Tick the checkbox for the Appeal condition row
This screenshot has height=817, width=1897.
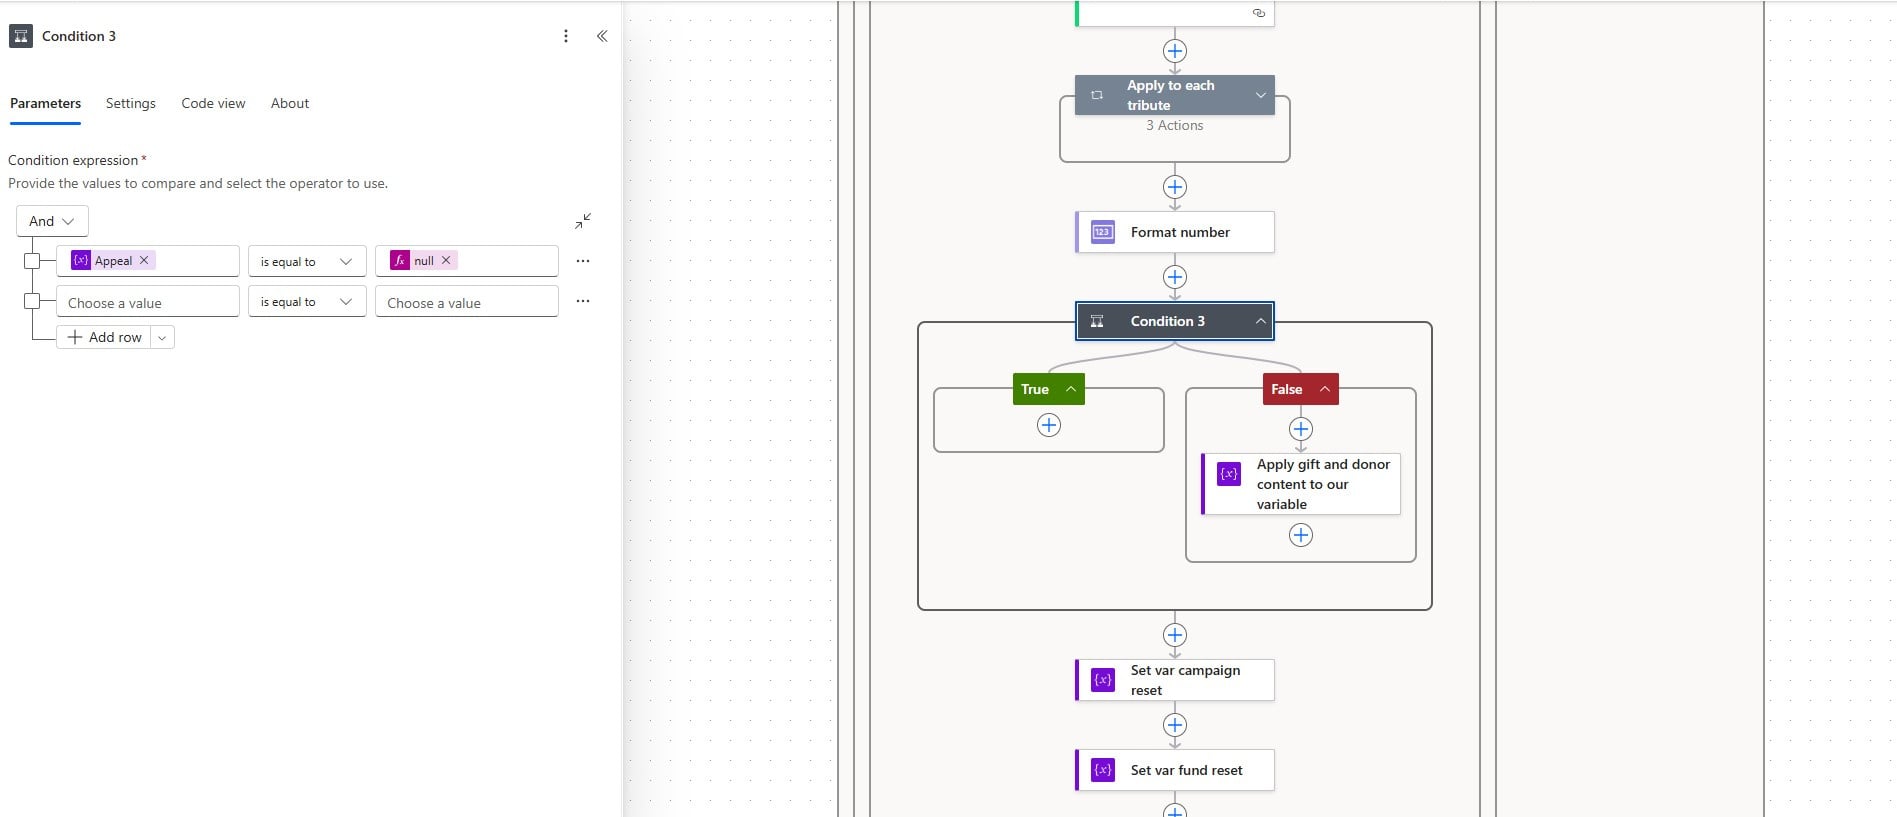(32, 261)
